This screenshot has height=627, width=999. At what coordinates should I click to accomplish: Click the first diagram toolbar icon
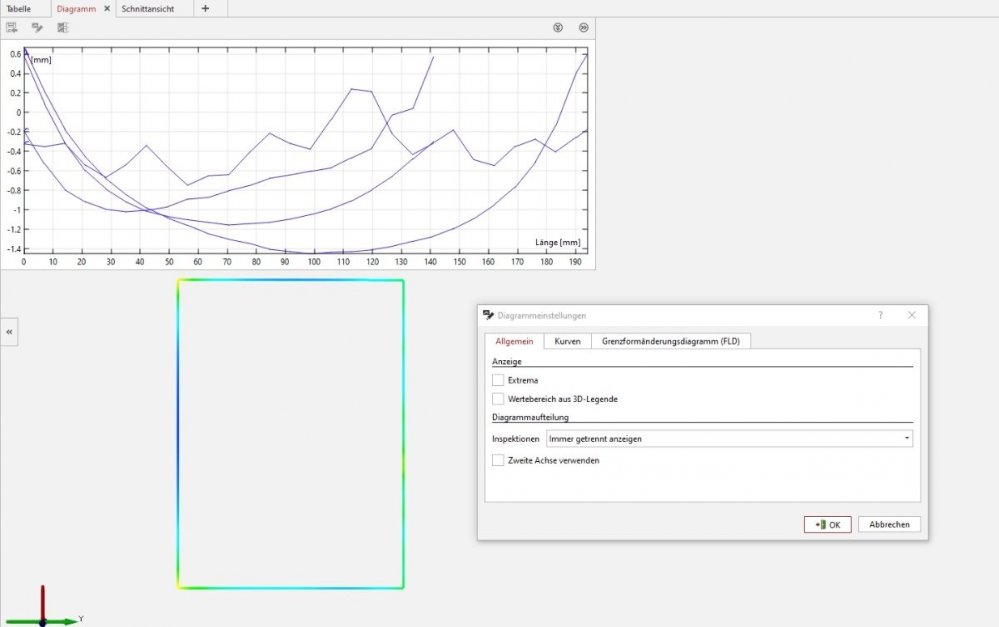click(11, 27)
